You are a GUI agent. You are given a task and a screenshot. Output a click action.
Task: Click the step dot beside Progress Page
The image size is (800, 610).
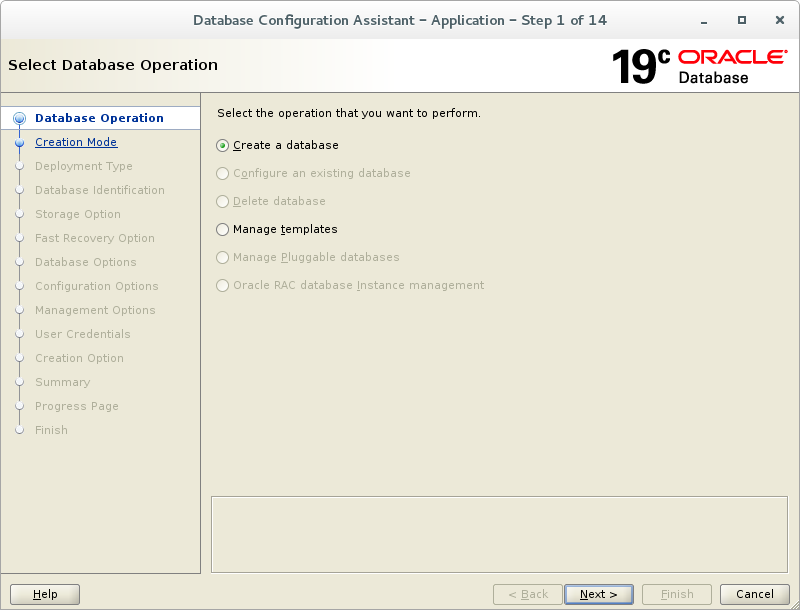(x=20, y=406)
